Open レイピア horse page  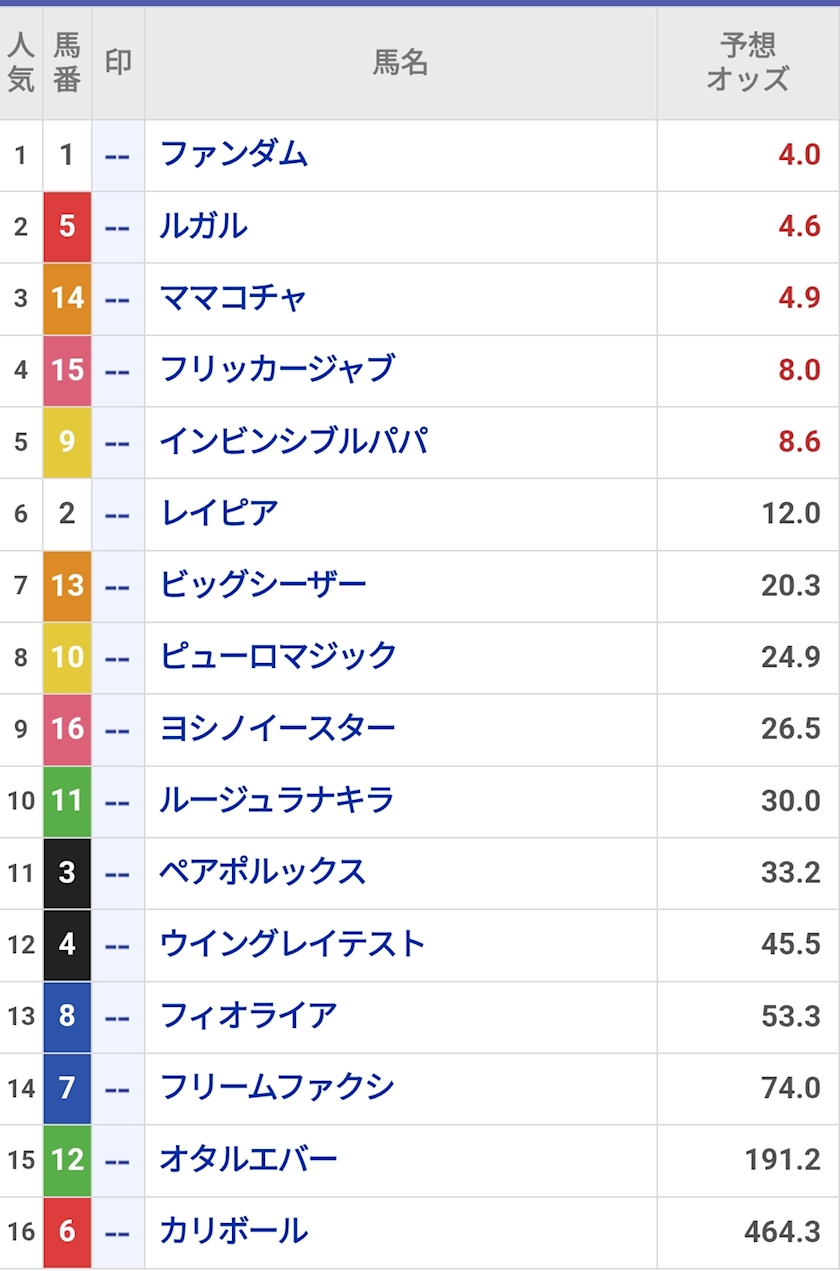pos(218,513)
